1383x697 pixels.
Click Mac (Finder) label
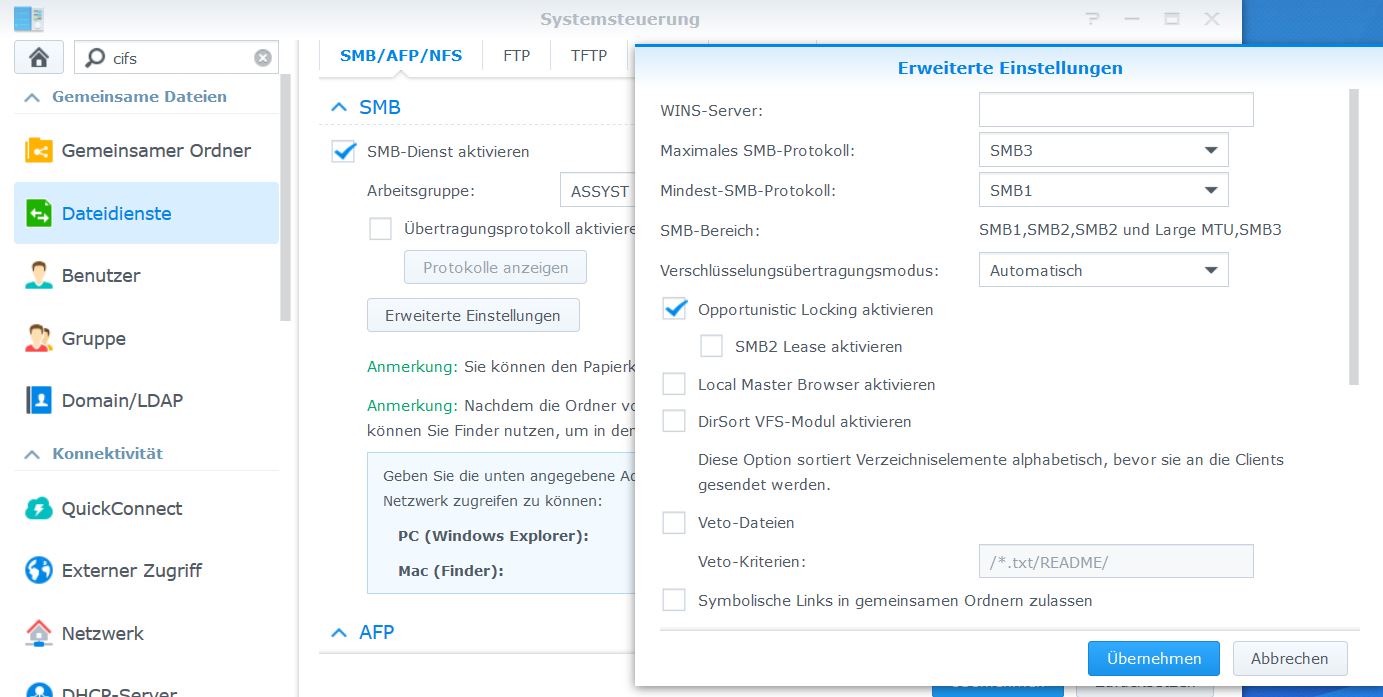(451, 571)
